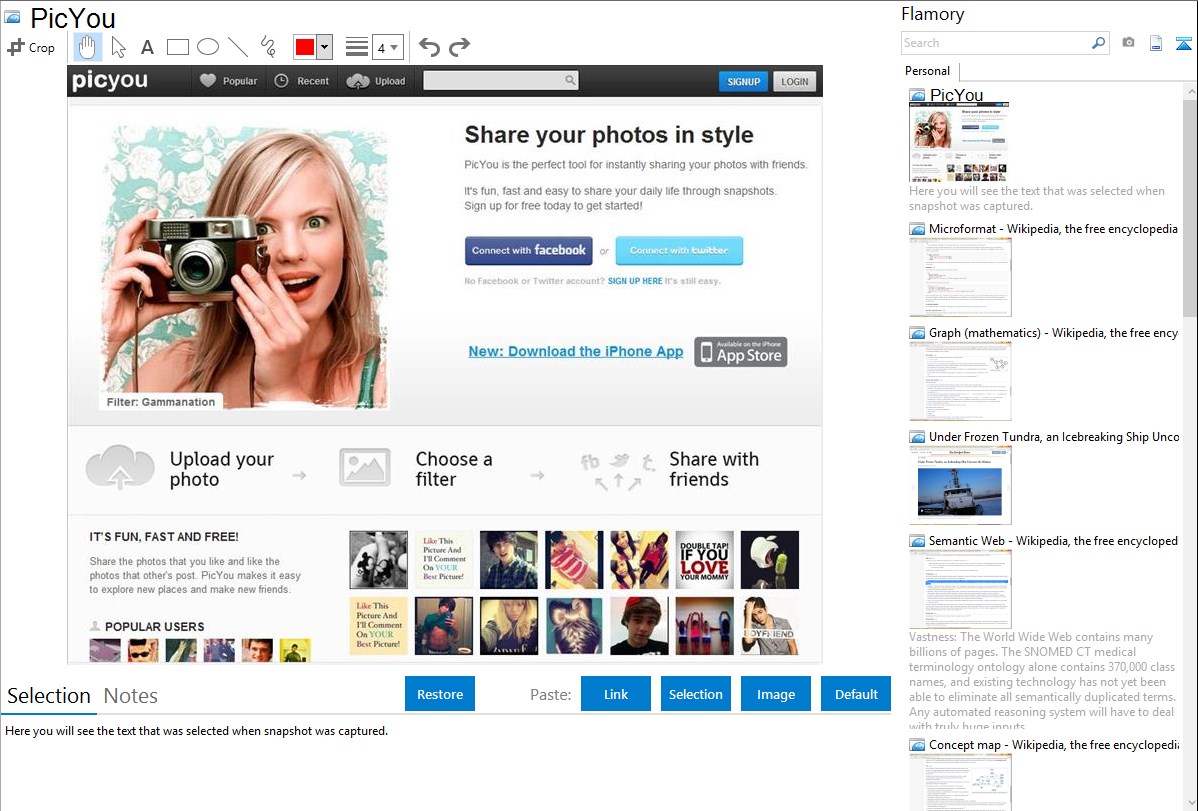1198x811 pixels.
Task: Click the red color swatch
Action: pos(305,47)
